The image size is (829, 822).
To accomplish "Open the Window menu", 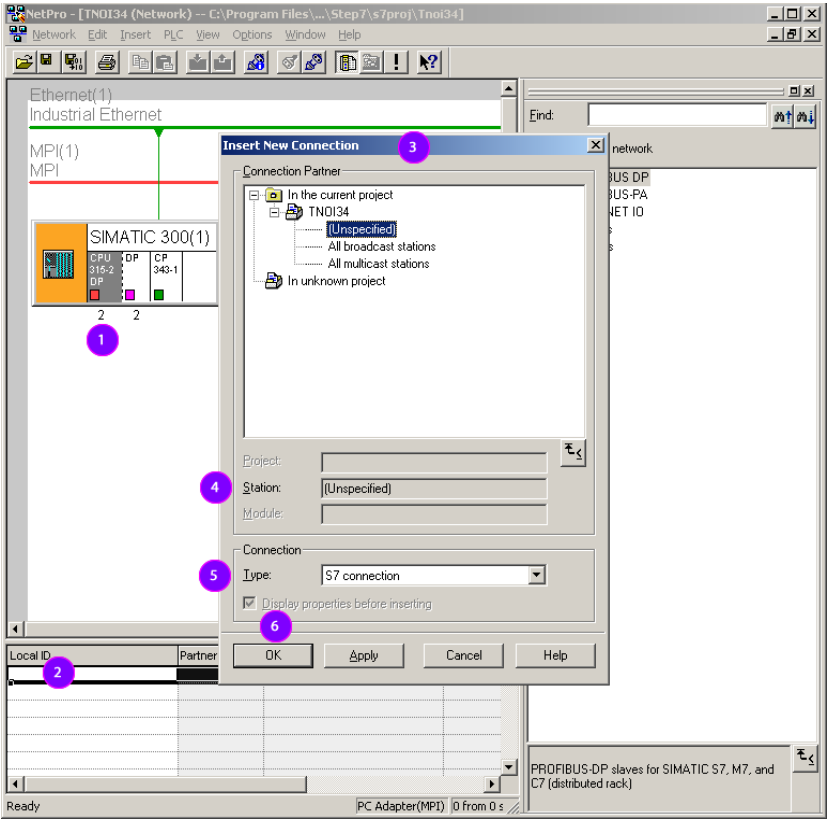I will pos(306,35).
